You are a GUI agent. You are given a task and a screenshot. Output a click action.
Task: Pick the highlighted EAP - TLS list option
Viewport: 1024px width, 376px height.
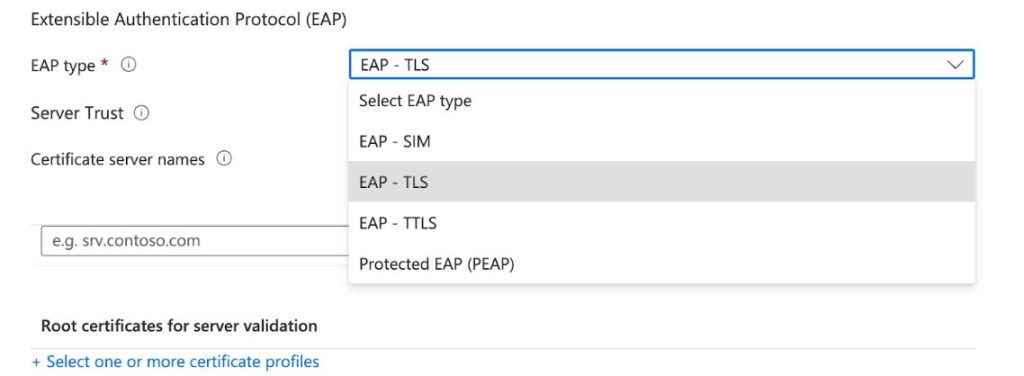(662, 181)
